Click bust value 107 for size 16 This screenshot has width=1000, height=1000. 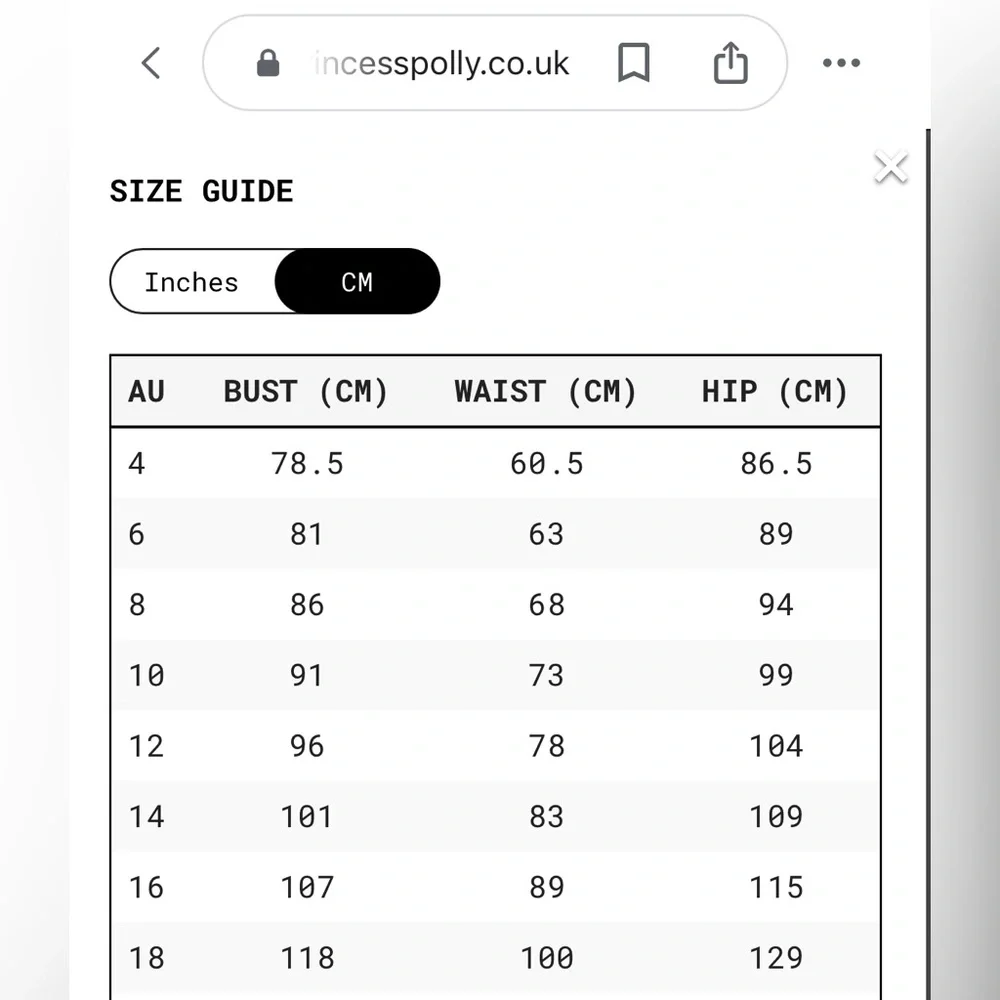tap(307, 887)
